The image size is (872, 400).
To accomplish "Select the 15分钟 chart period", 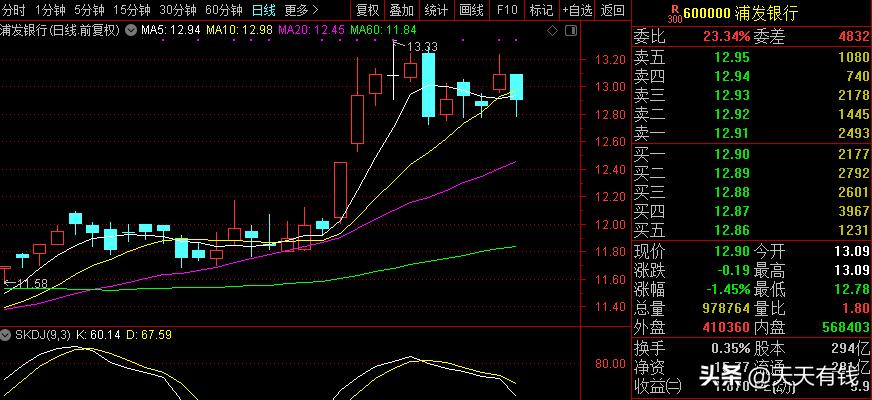I will click(x=132, y=9).
